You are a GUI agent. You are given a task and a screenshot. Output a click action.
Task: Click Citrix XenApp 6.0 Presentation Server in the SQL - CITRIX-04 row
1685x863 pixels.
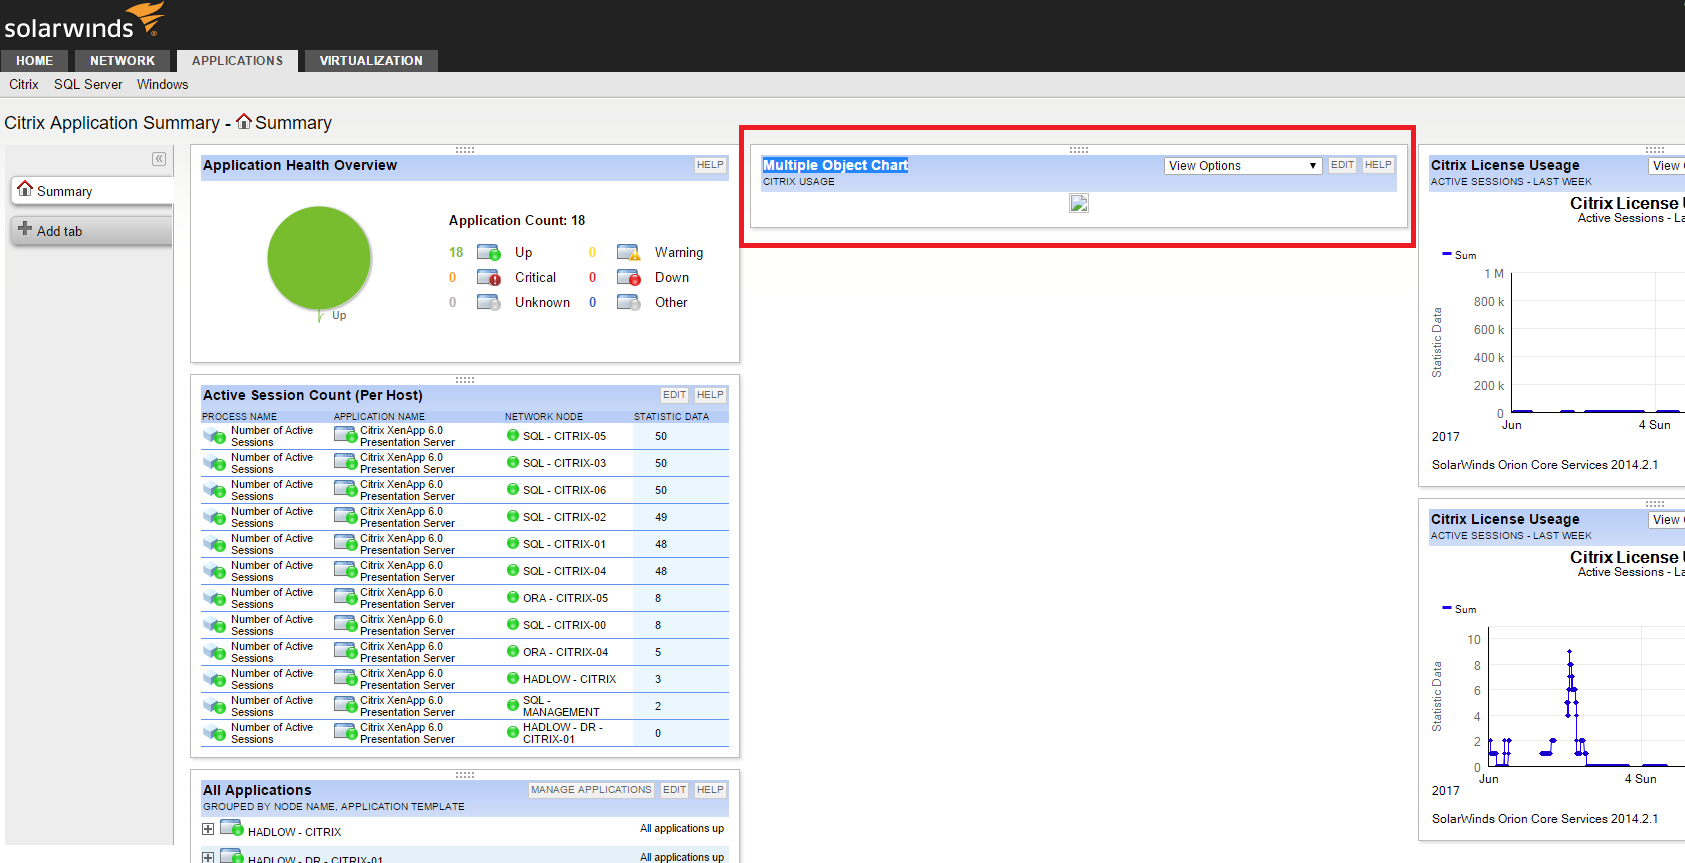coord(407,571)
